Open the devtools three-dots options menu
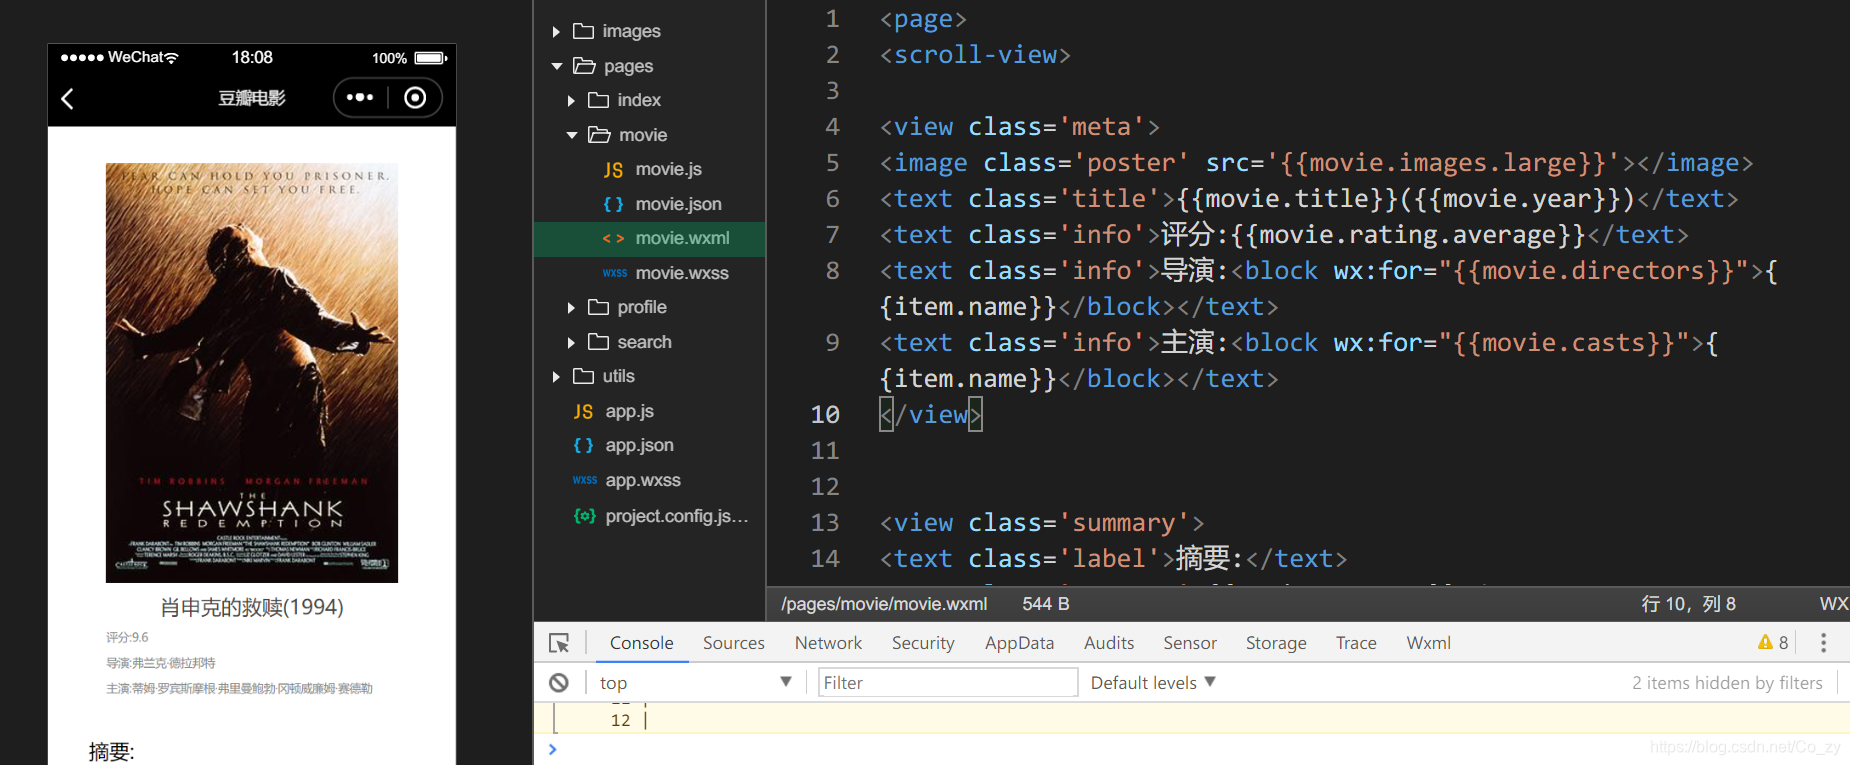This screenshot has height=765, width=1850. coord(1823,643)
